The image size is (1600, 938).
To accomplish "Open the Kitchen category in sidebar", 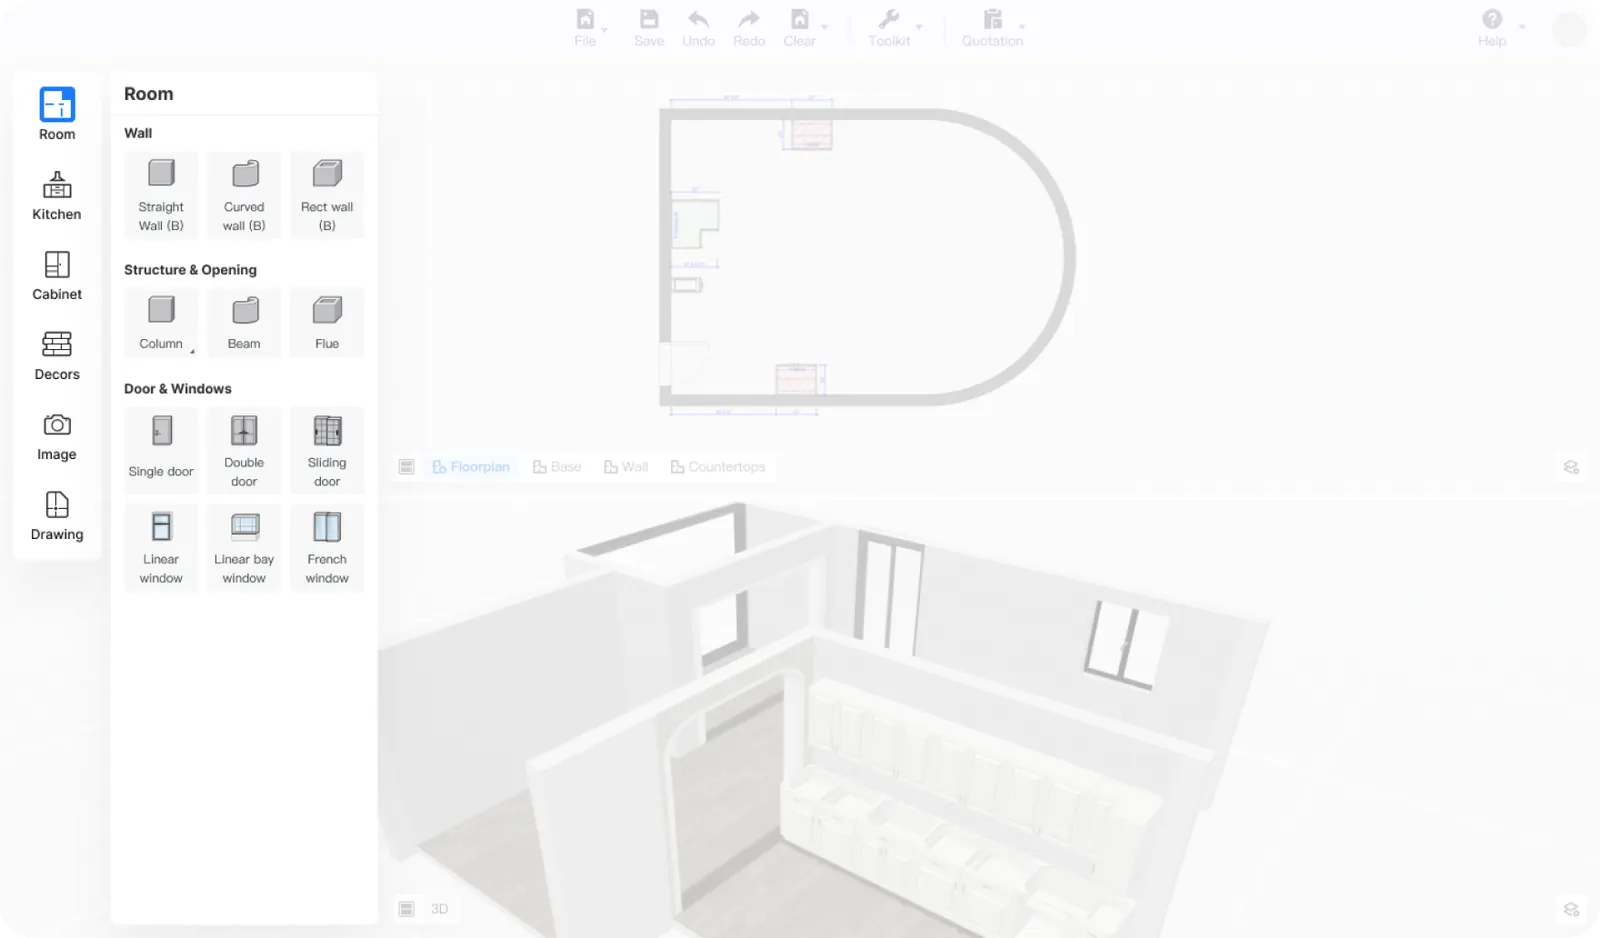I will [x=57, y=195].
